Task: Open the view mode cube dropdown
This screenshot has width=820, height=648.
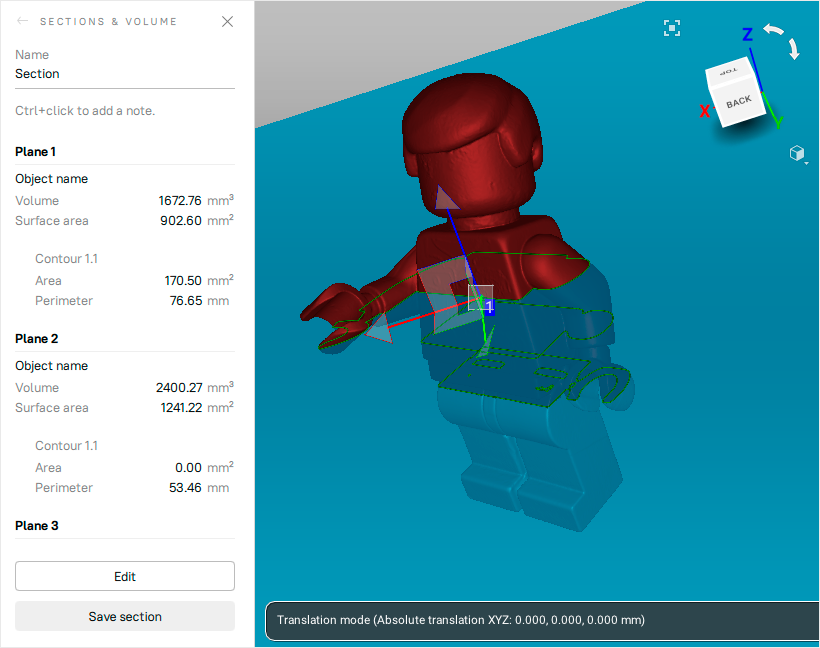Action: coord(798,154)
